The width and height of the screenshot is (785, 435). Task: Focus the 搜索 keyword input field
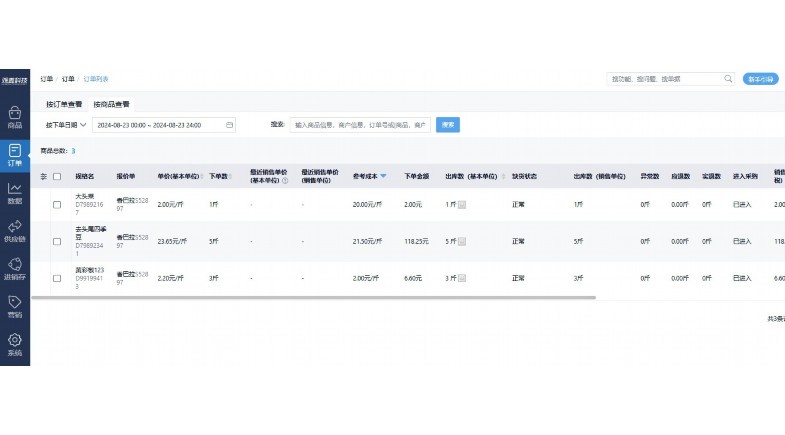(x=360, y=125)
